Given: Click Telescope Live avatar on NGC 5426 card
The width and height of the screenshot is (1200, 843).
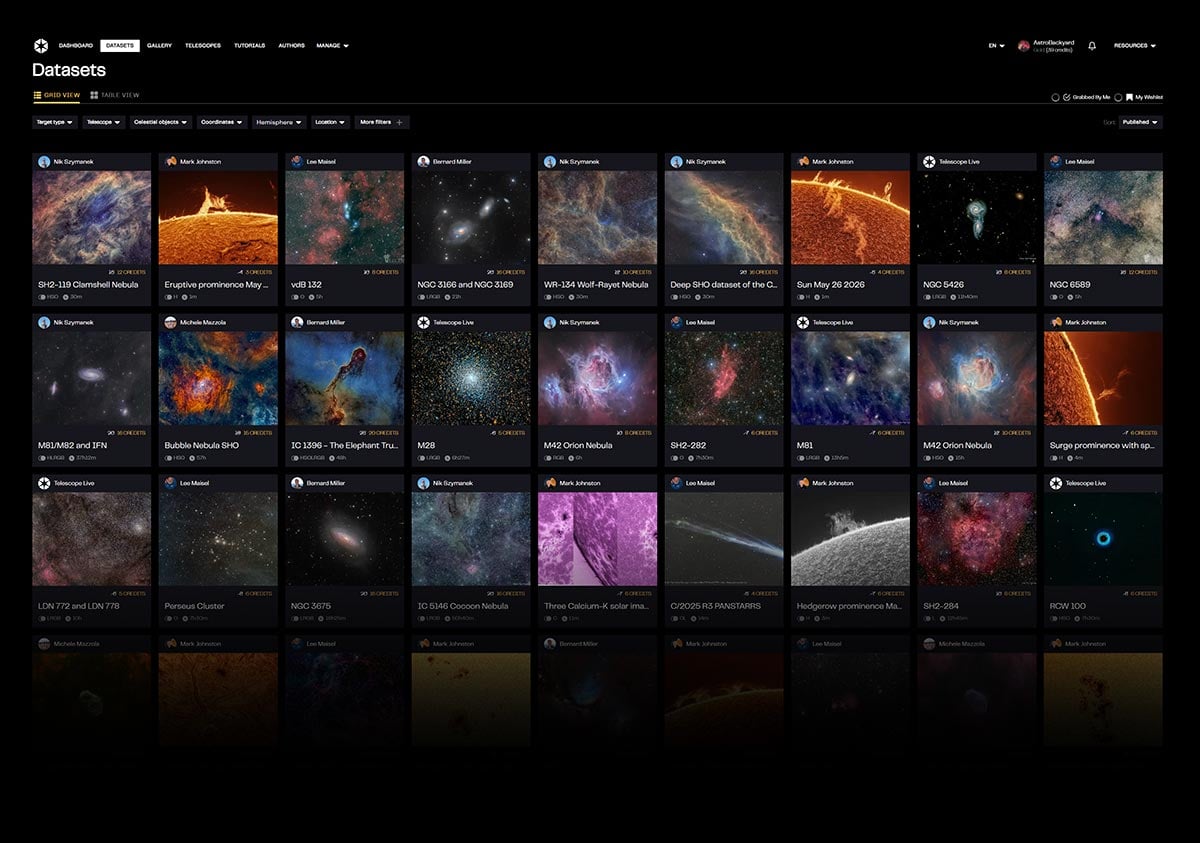Looking at the screenshot, I should pyautogui.click(x=929, y=161).
